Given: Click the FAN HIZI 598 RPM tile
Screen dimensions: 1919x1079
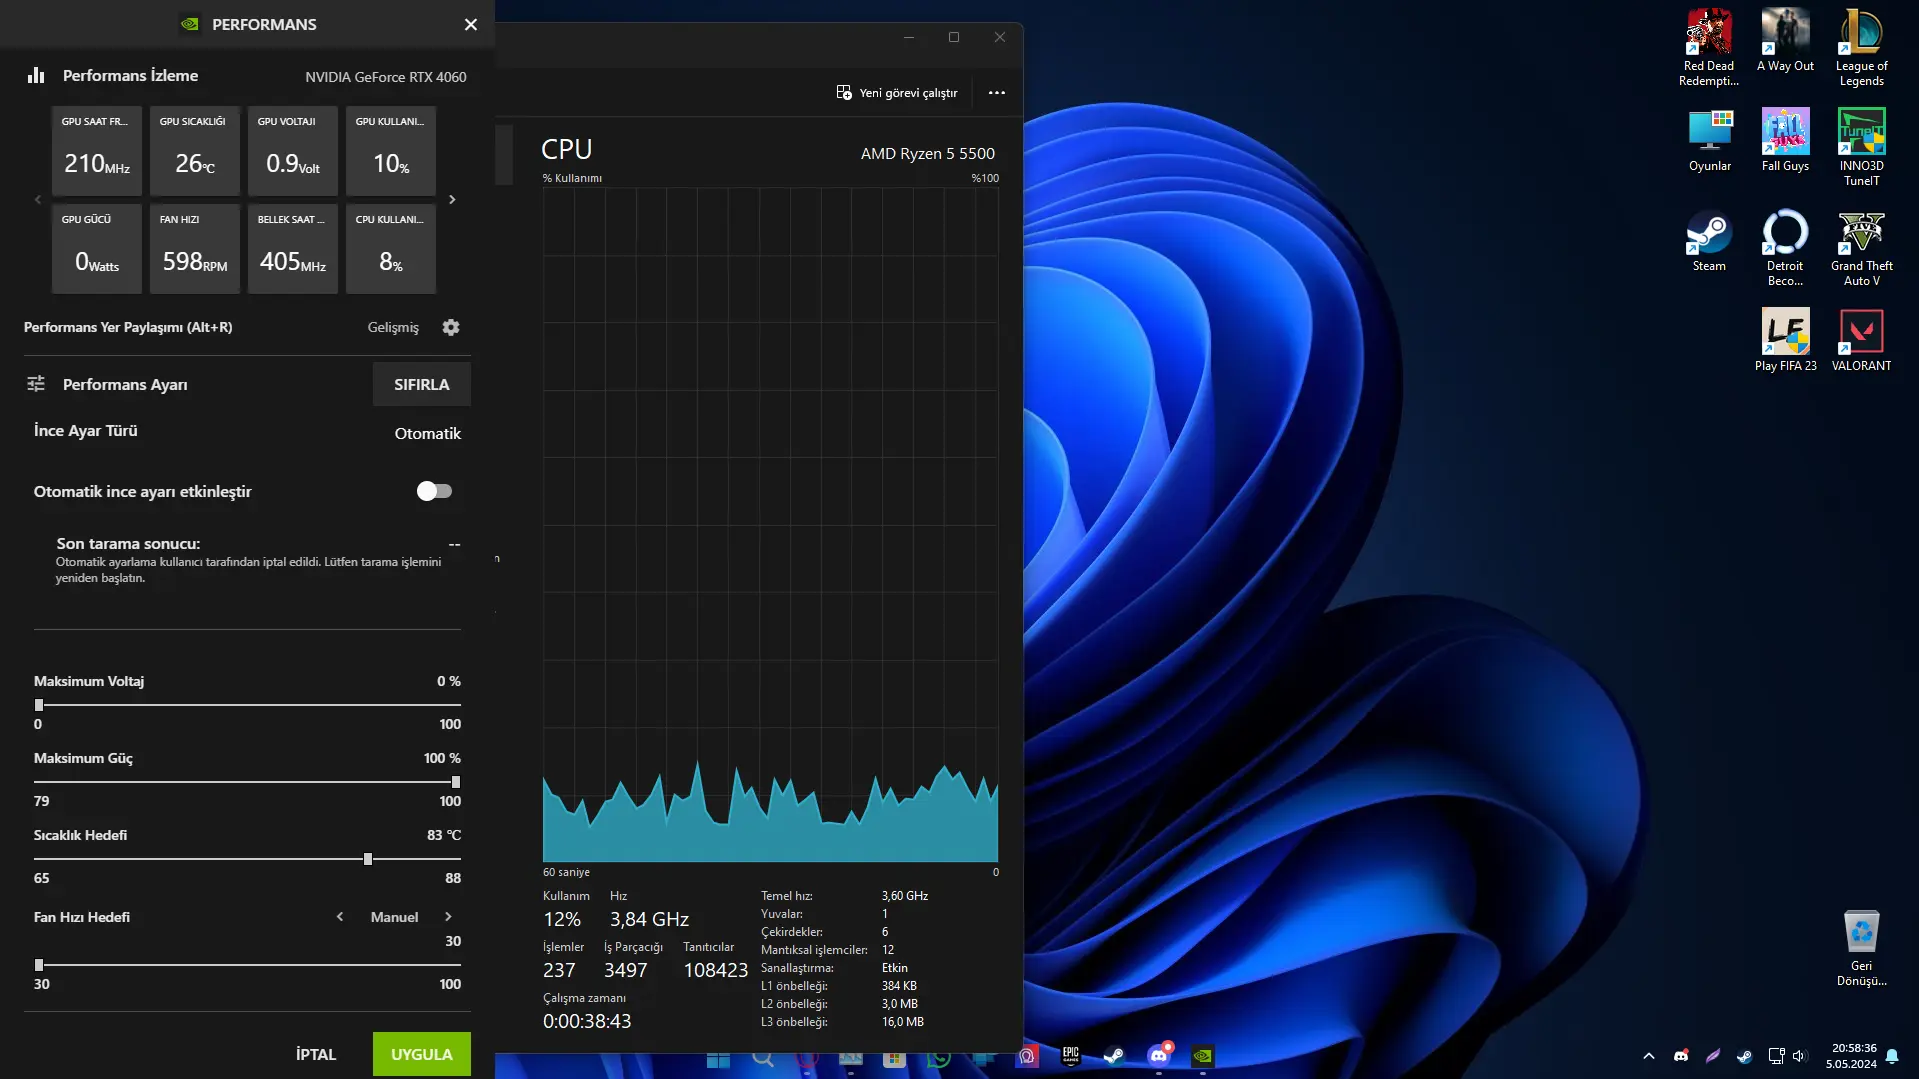Looking at the screenshot, I should pyautogui.click(x=195, y=249).
